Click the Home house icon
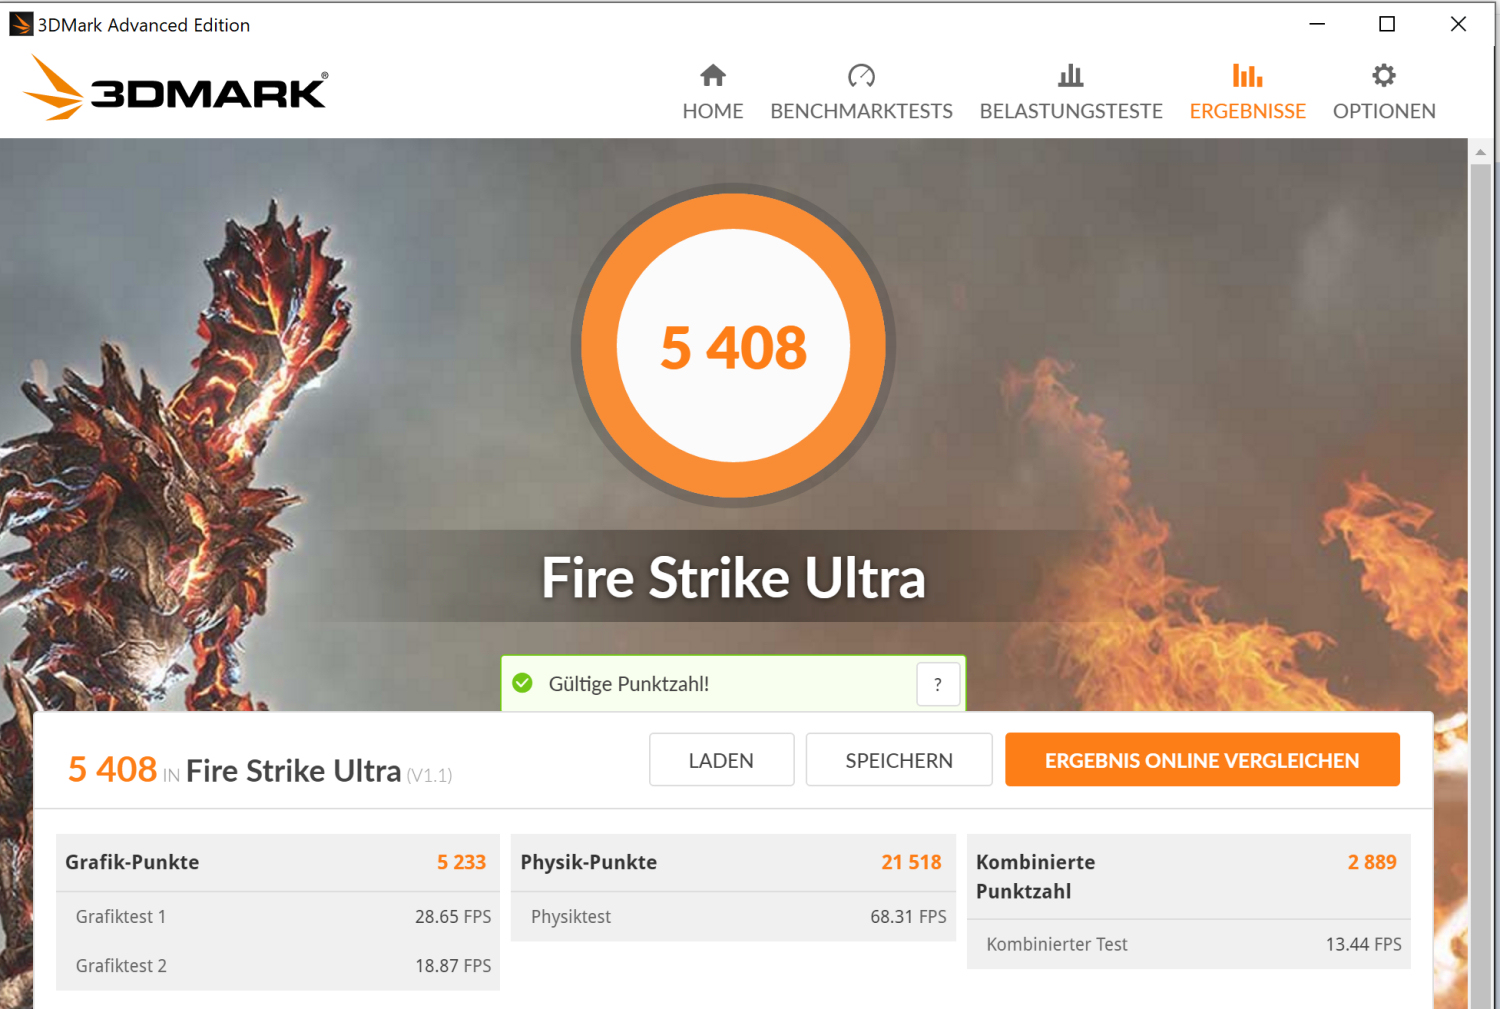 [x=713, y=75]
